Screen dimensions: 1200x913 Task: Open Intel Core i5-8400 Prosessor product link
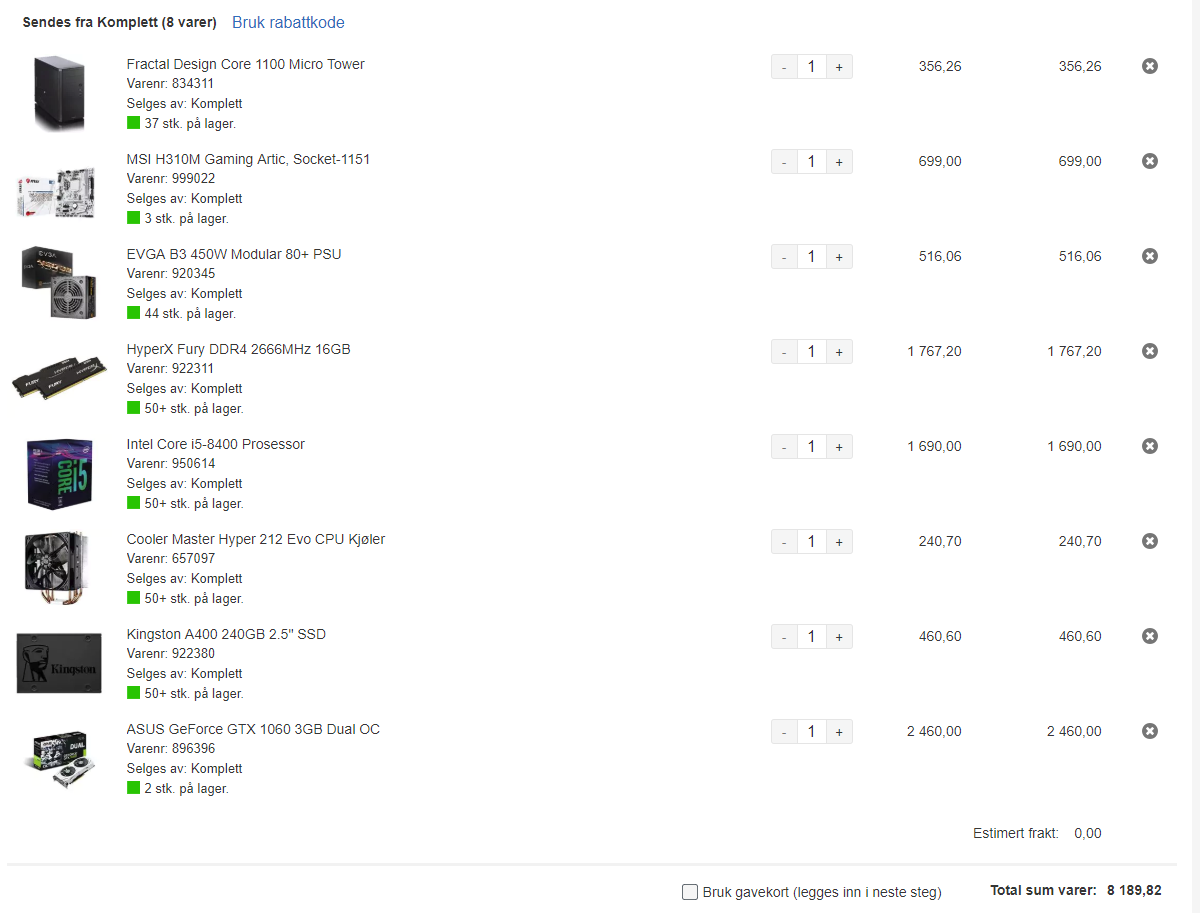[216, 444]
